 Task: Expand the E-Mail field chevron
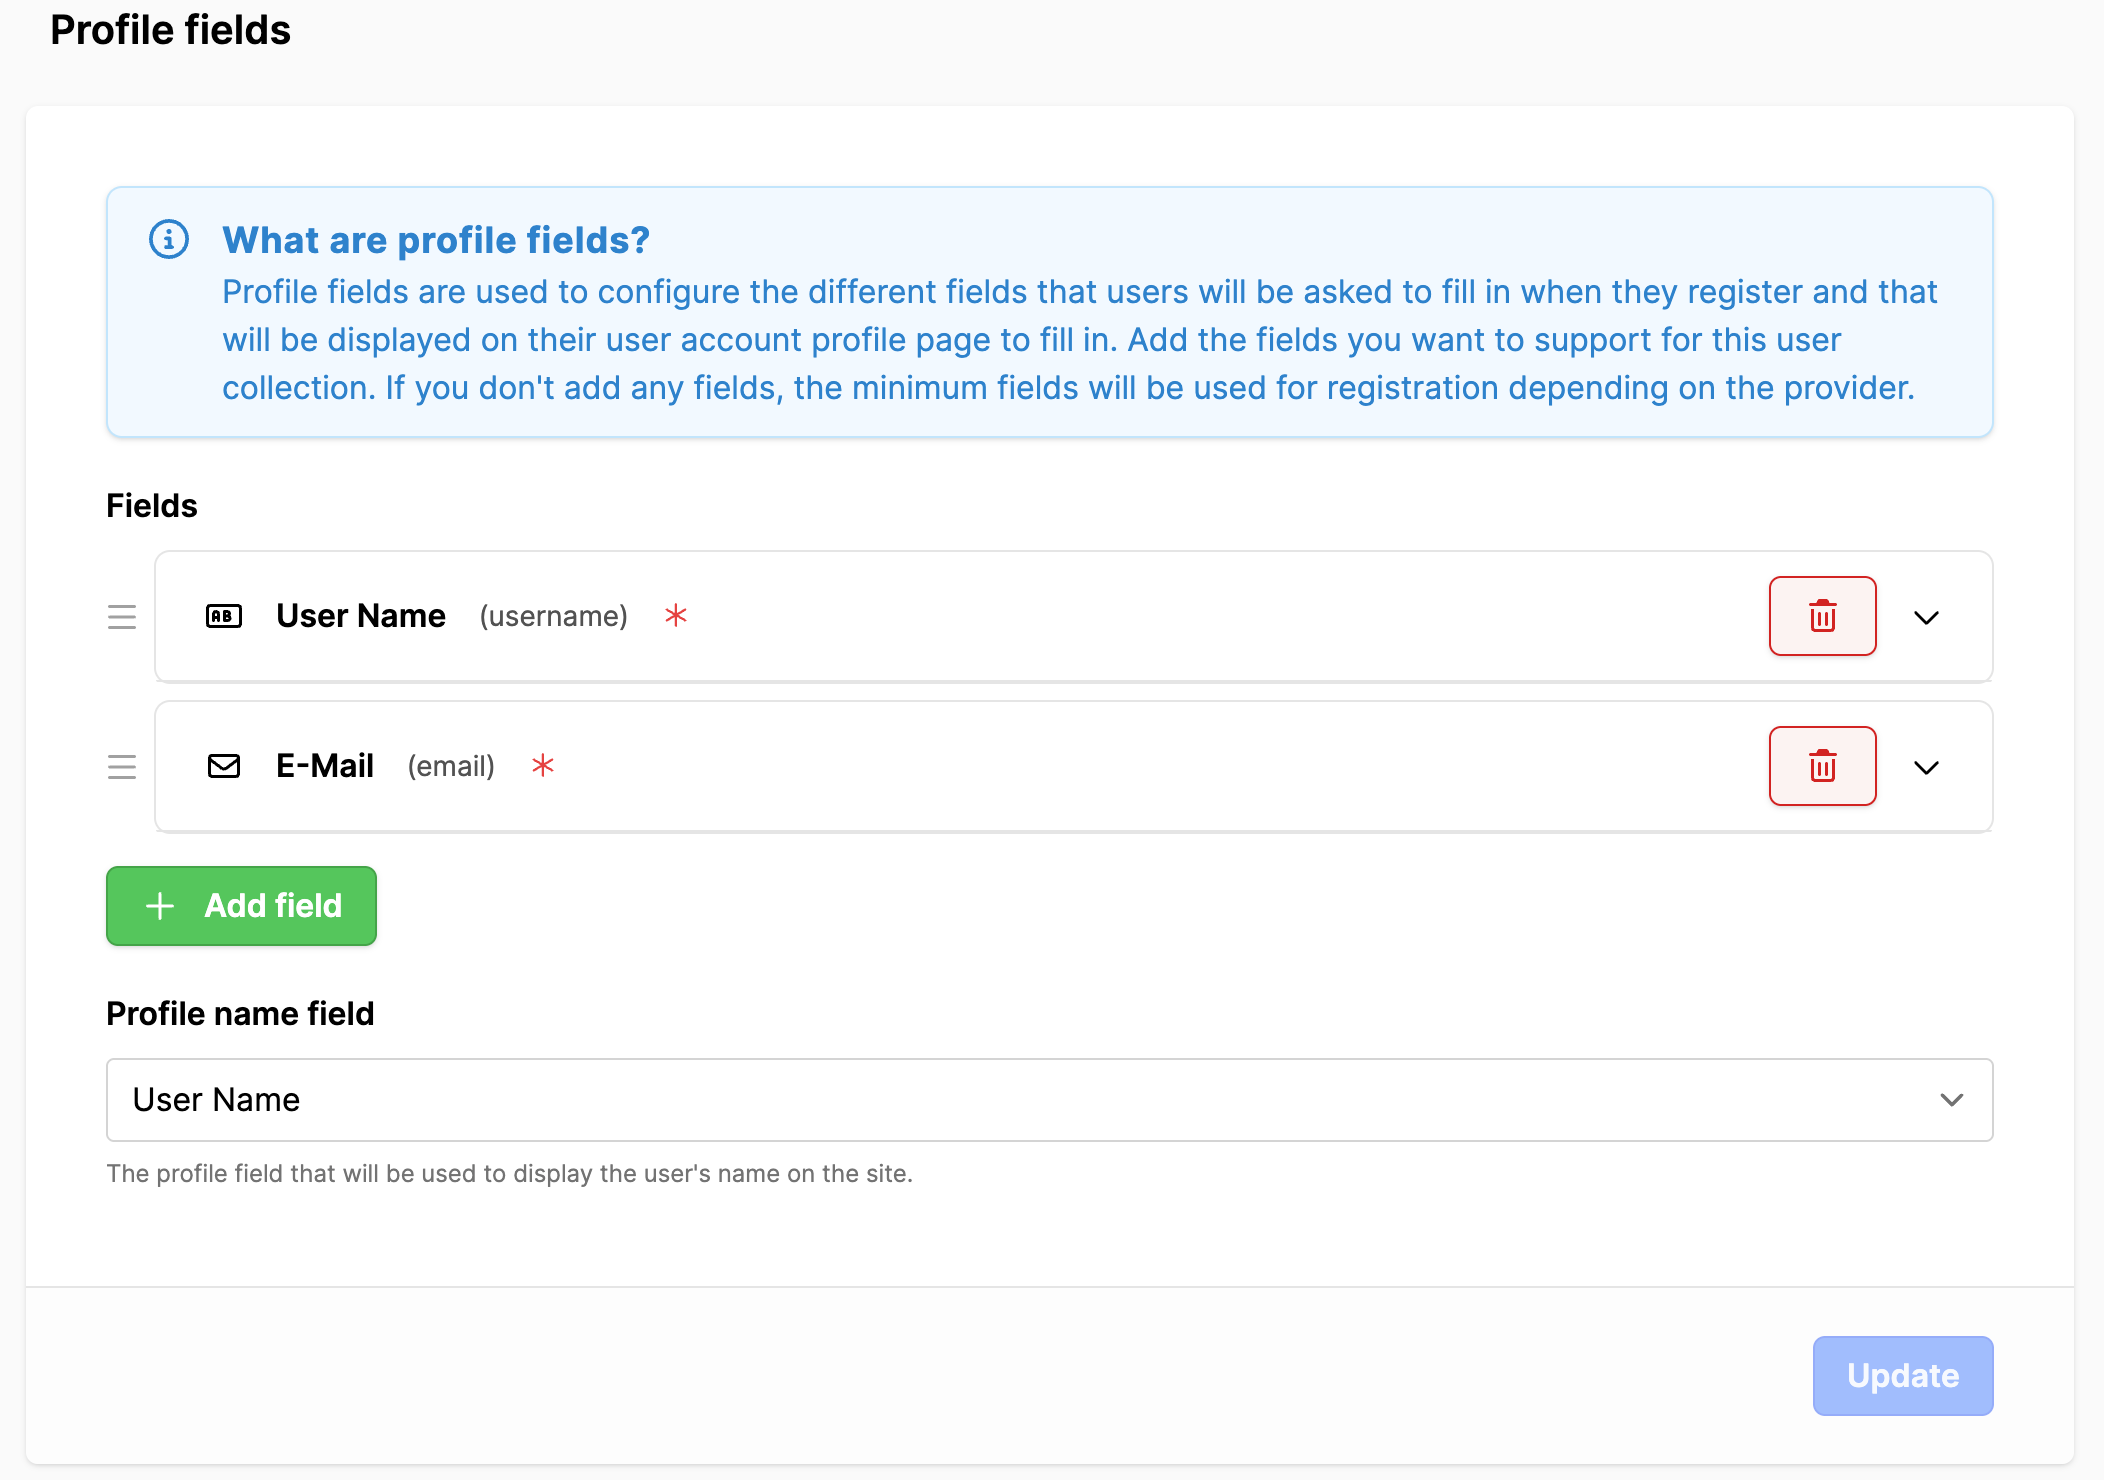1926,767
